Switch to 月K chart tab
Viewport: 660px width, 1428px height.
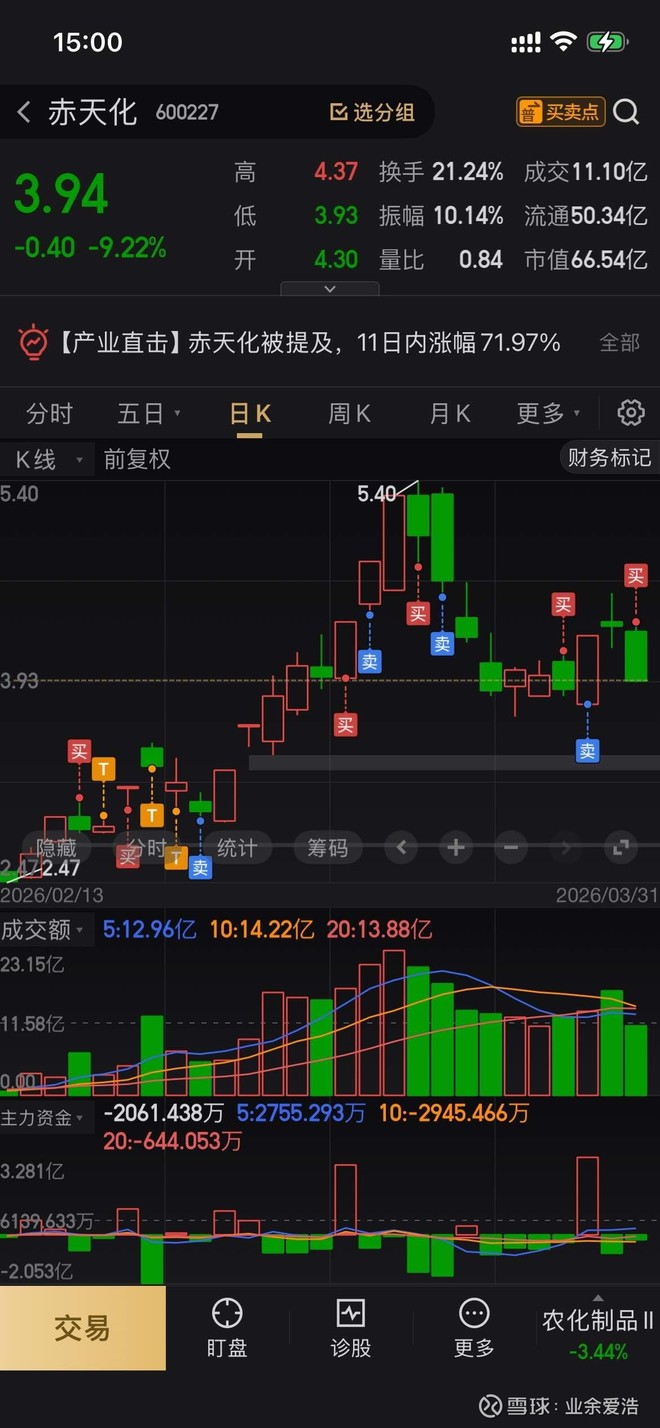pyautogui.click(x=450, y=413)
